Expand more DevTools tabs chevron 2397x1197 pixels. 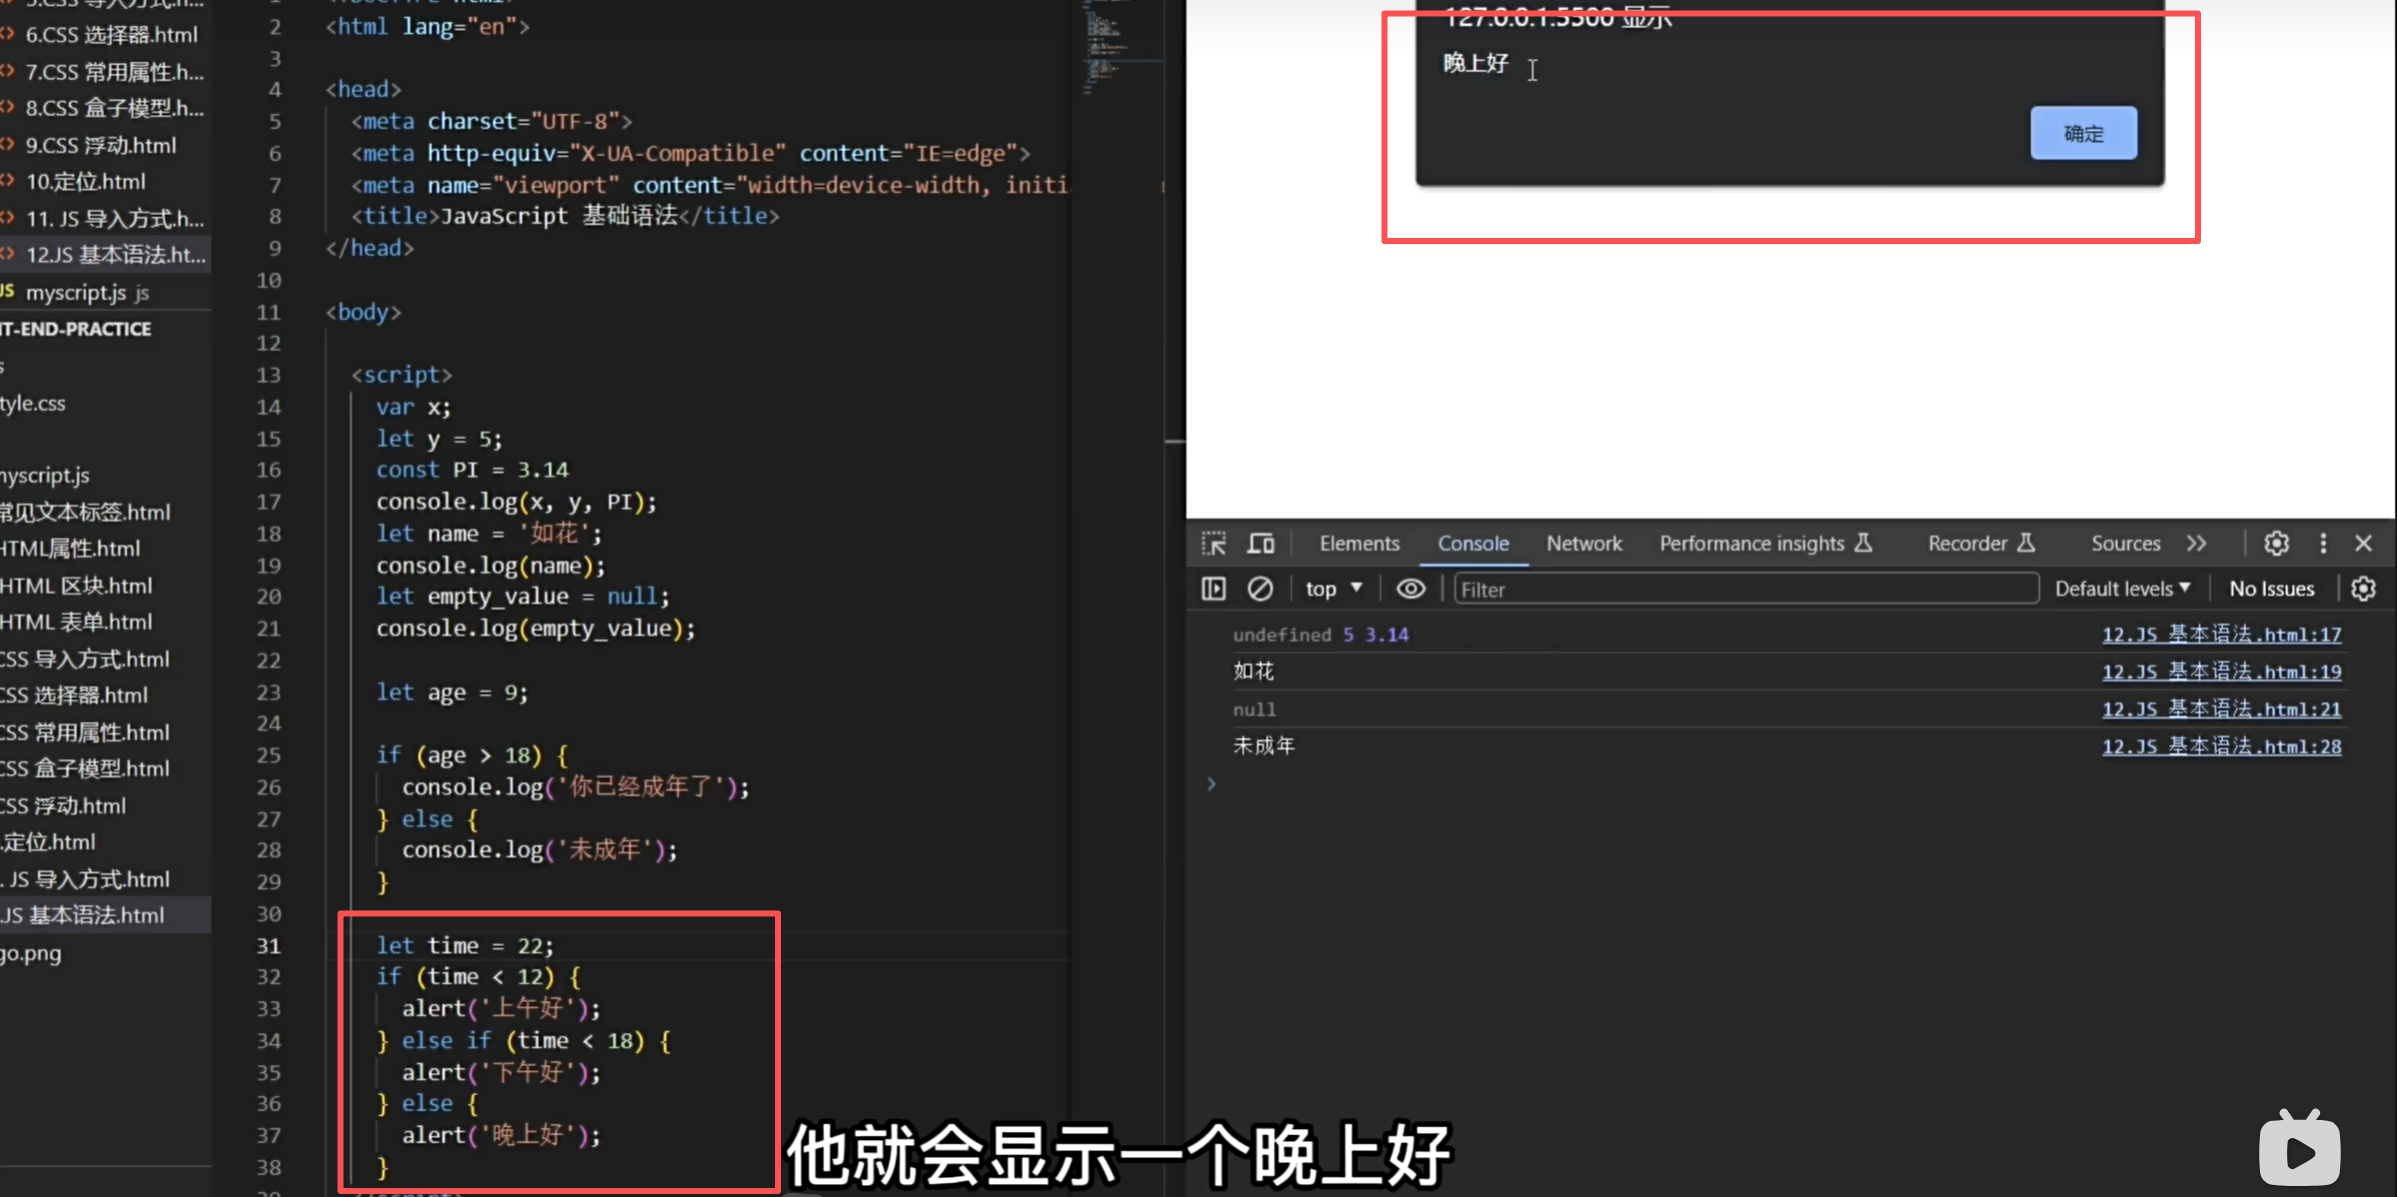(x=2196, y=543)
